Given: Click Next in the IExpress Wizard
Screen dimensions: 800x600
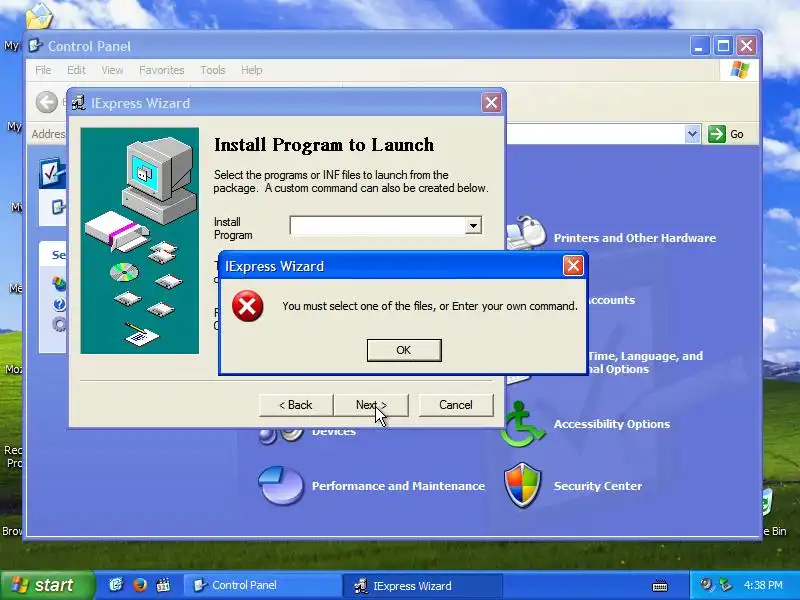Looking at the screenshot, I should pyautogui.click(x=371, y=405).
